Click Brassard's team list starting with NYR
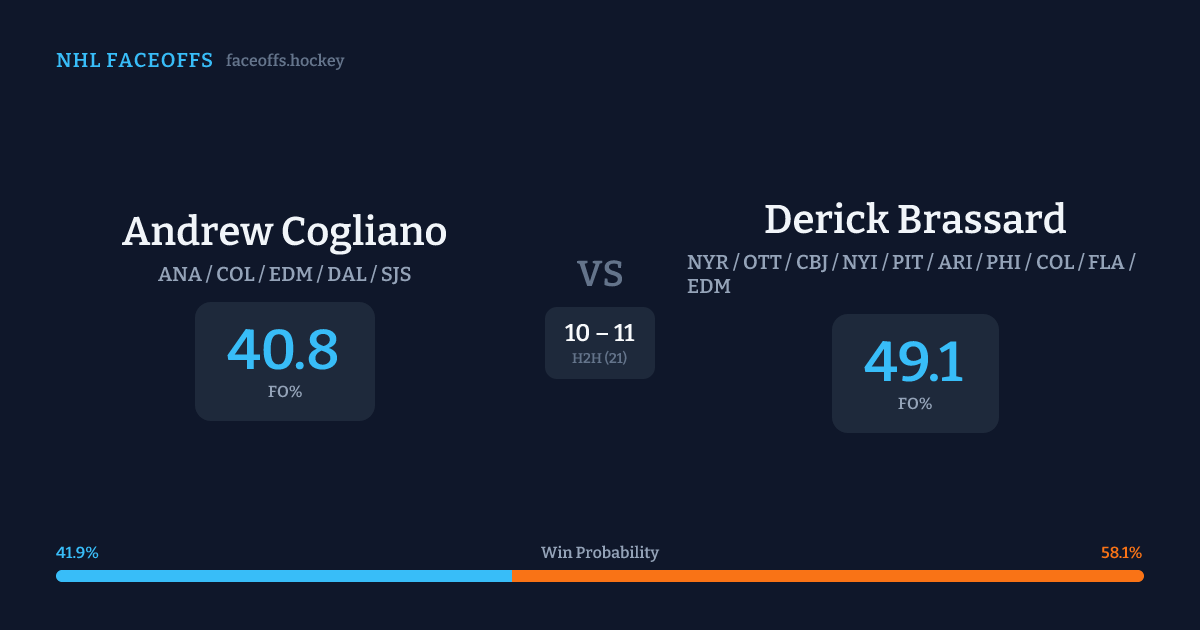The image size is (1200, 630). click(910, 263)
